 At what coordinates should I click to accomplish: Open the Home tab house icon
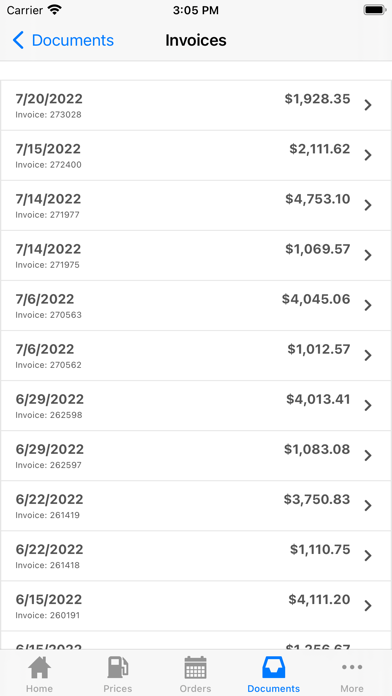(x=40, y=668)
